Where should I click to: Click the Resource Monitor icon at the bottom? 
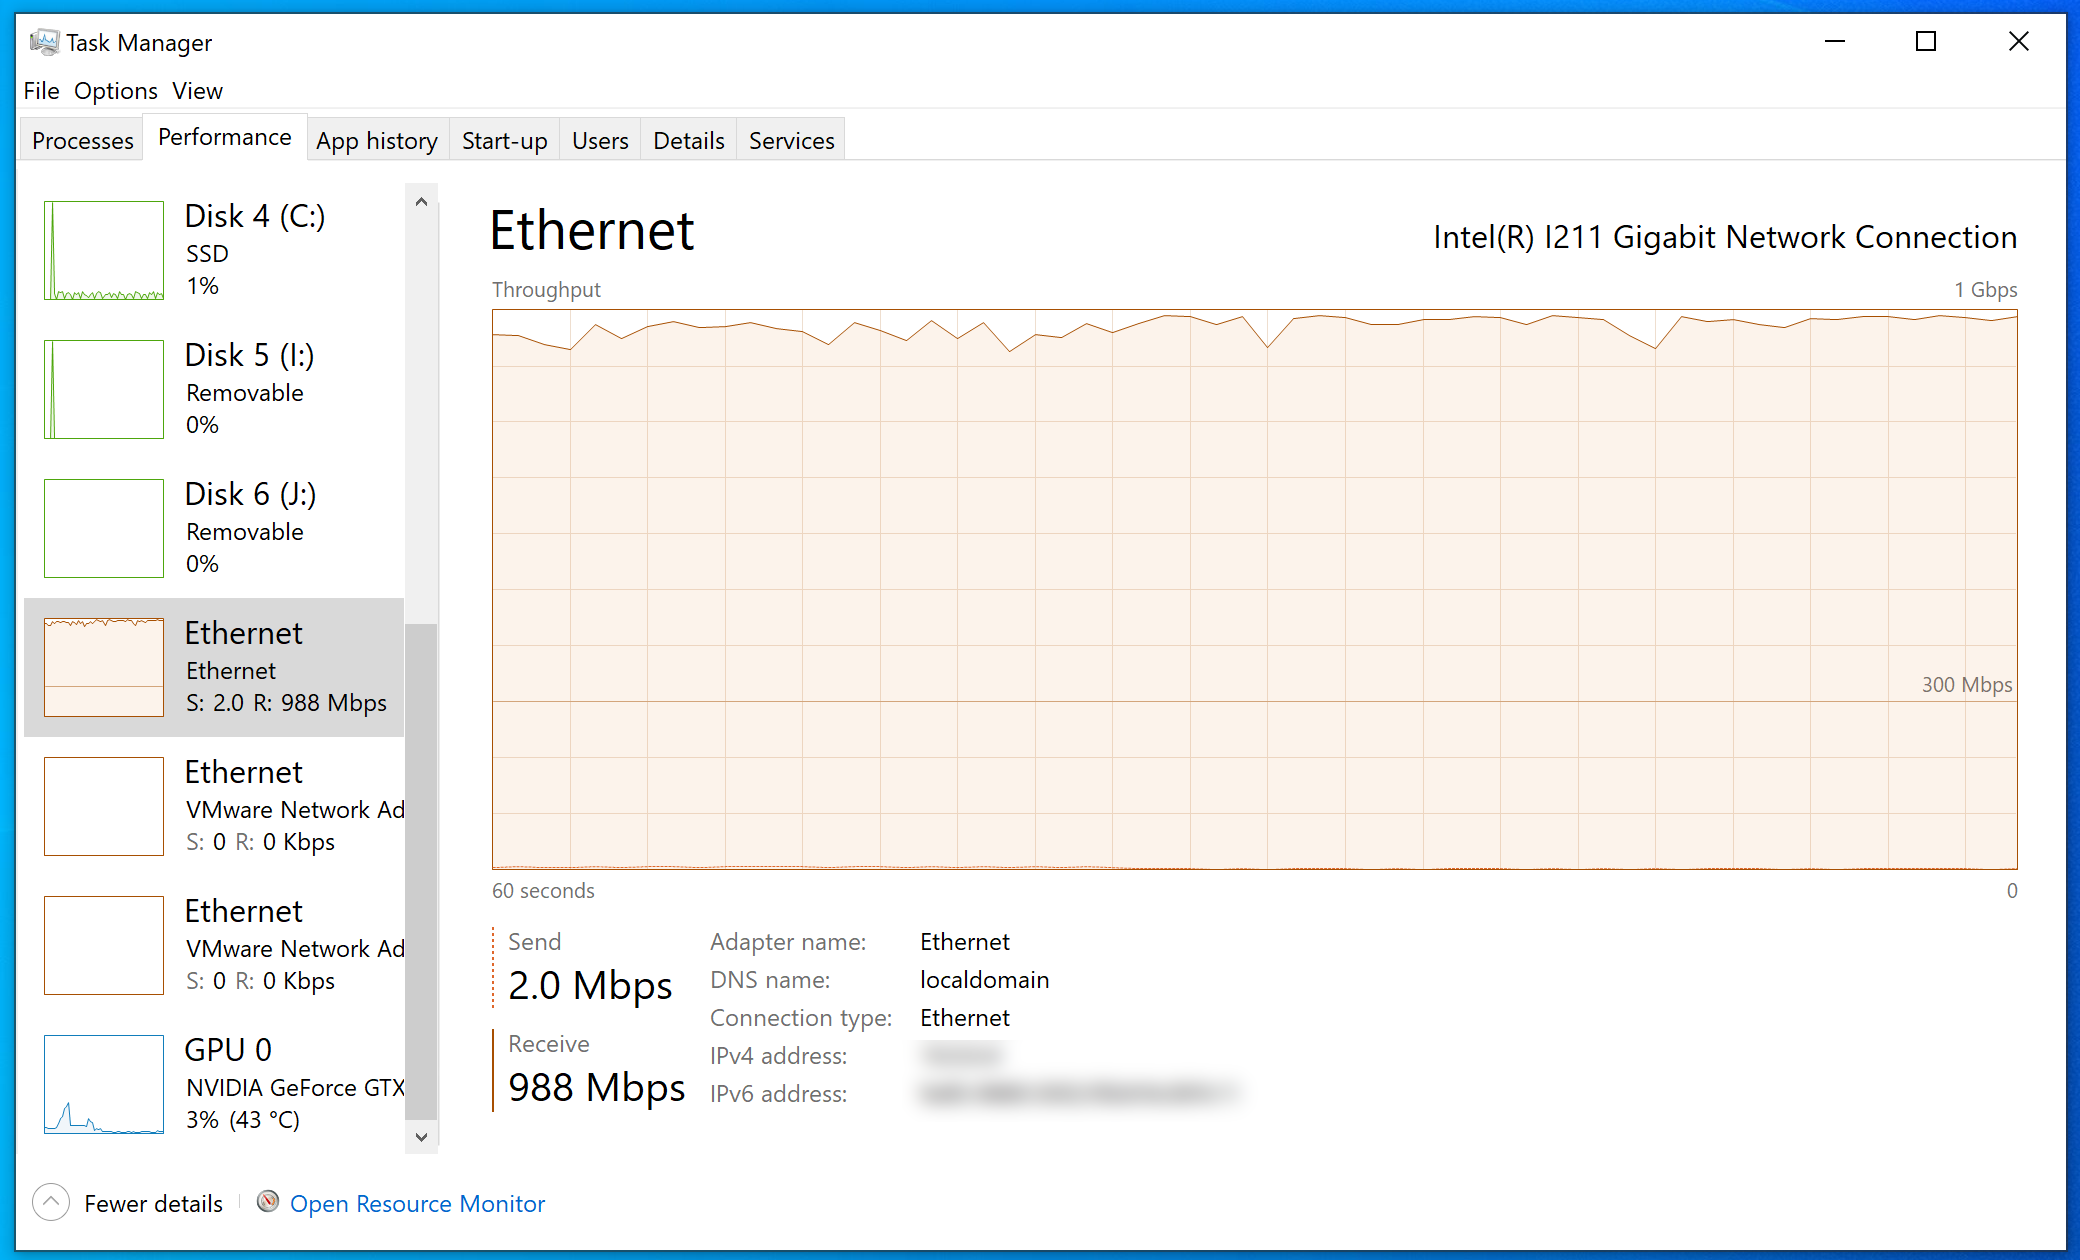click(267, 1202)
